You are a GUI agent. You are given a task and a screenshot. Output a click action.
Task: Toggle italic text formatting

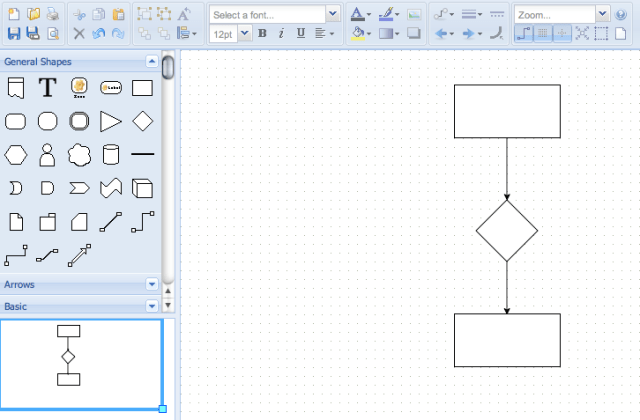coord(281,33)
